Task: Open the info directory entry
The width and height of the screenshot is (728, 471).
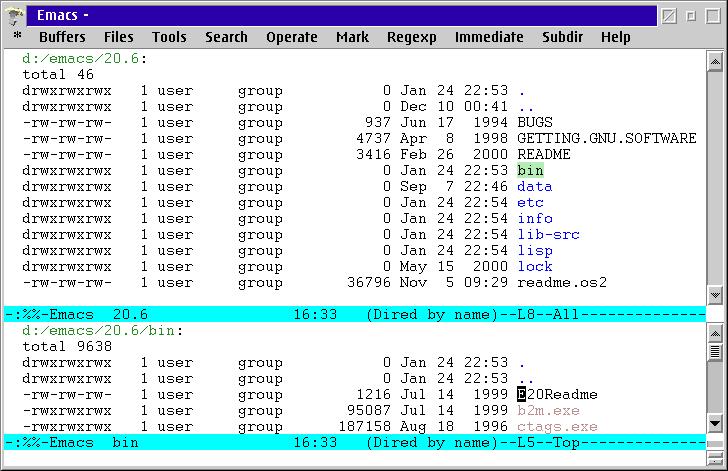Action: coord(535,218)
